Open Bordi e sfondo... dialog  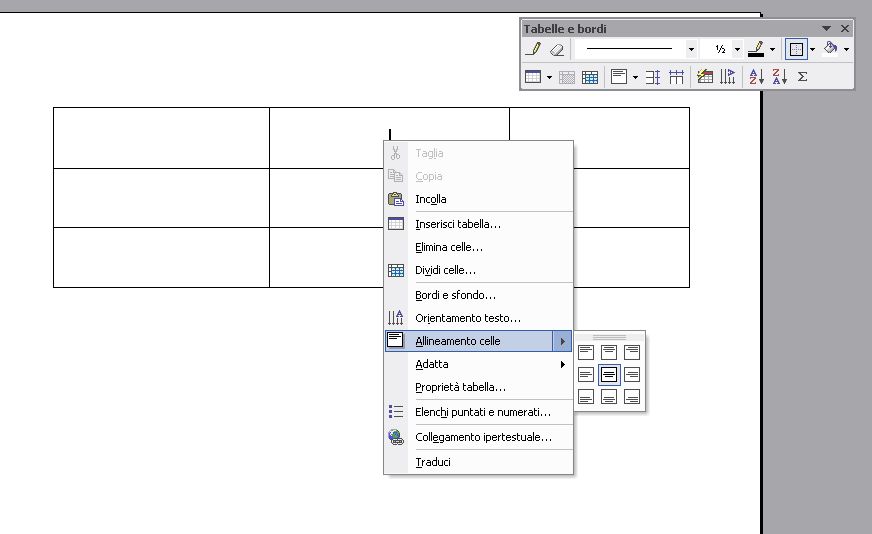click(x=478, y=295)
